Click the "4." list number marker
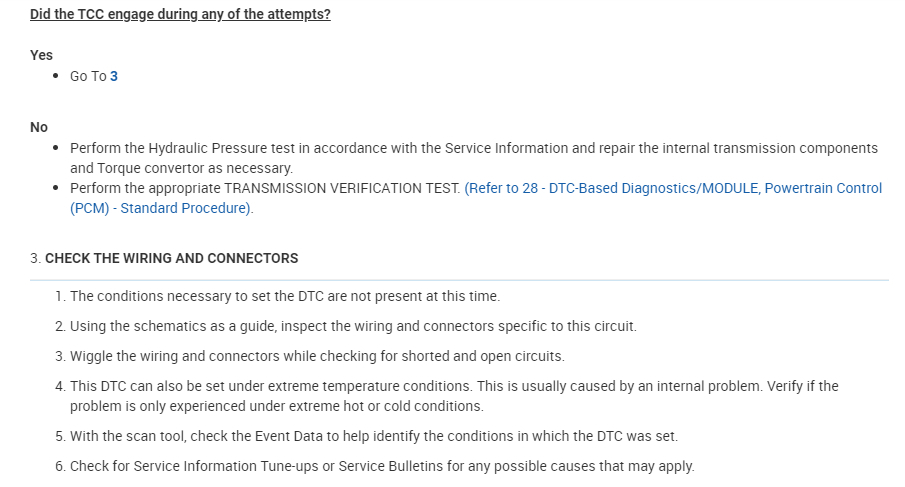The width and height of the screenshot is (905, 487). [x=60, y=386]
